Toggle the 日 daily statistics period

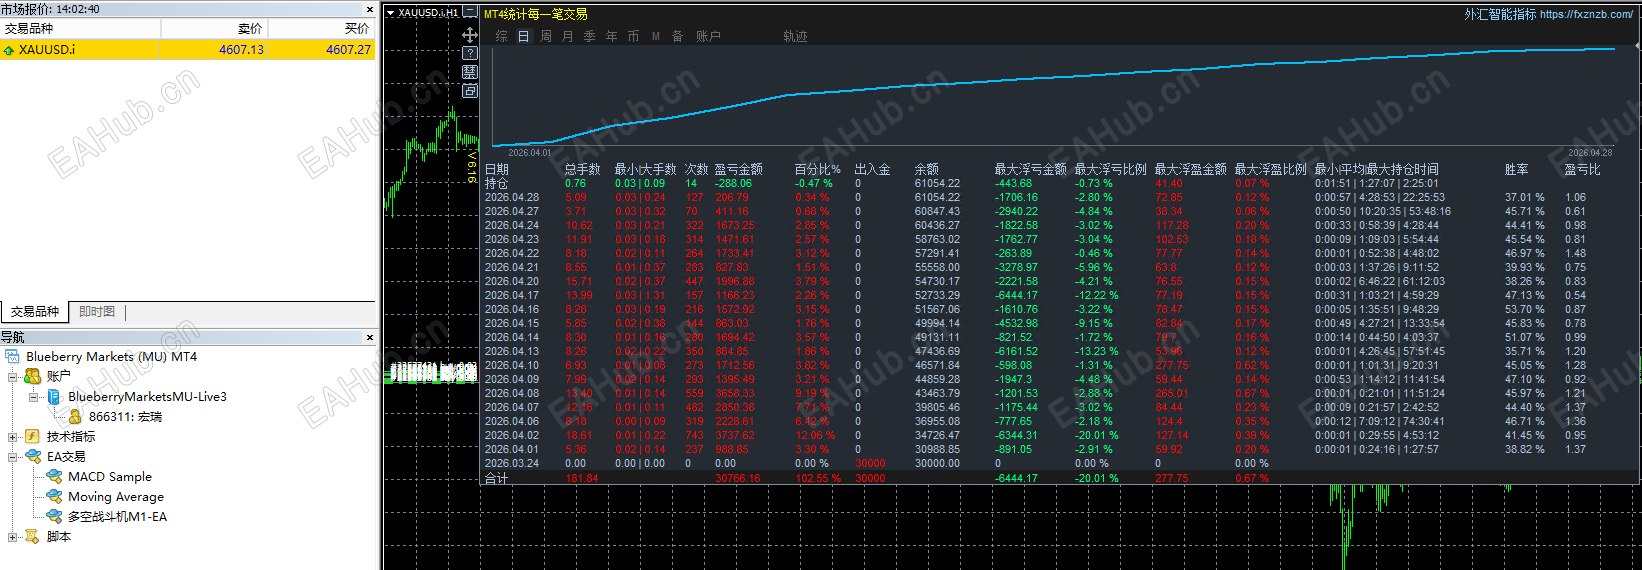click(x=523, y=36)
